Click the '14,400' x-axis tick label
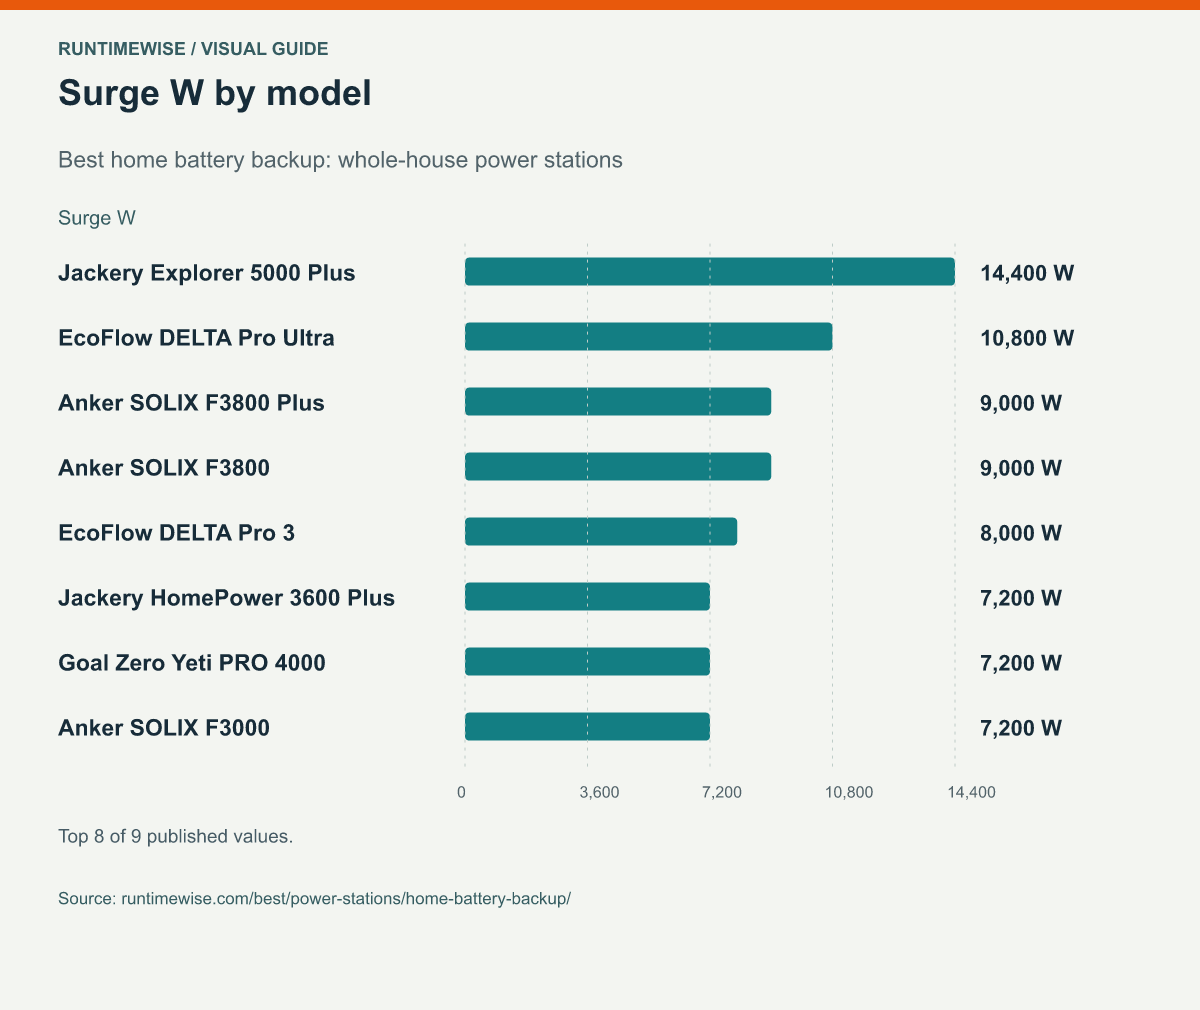 (x=971, y=792)
